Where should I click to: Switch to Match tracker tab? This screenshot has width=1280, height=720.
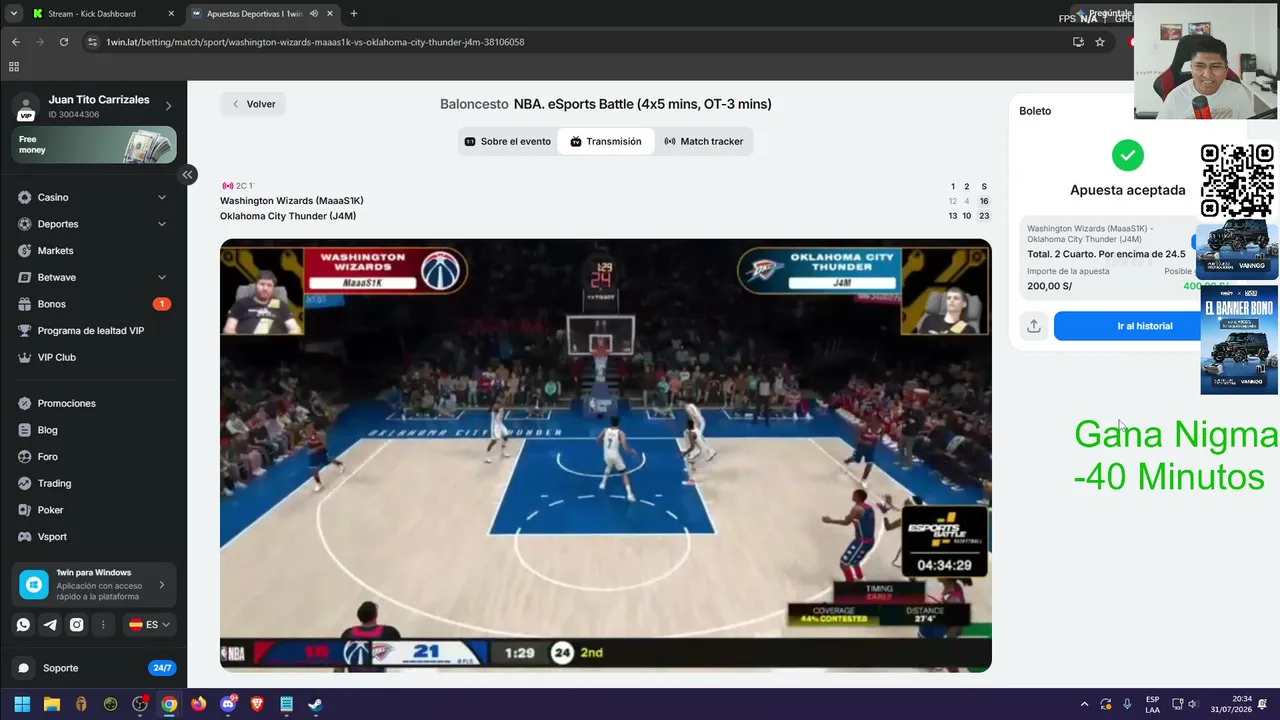tap(704, 142)
